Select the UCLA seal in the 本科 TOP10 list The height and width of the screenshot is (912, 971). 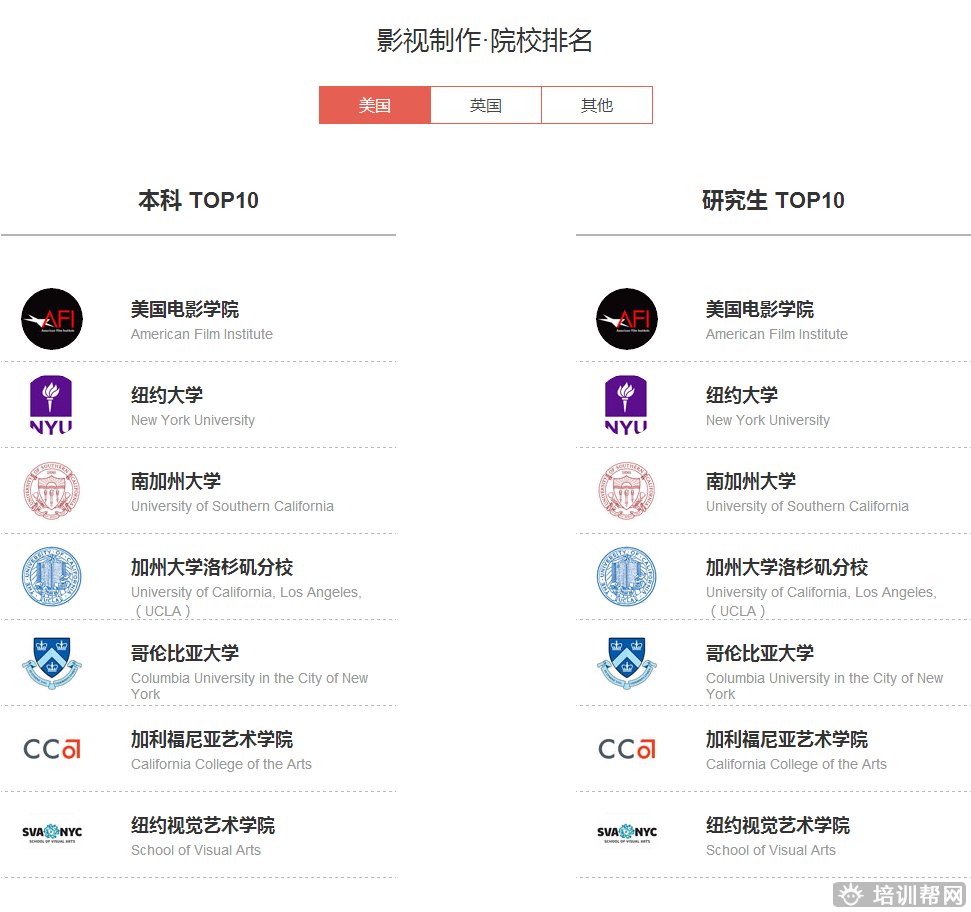52,576
